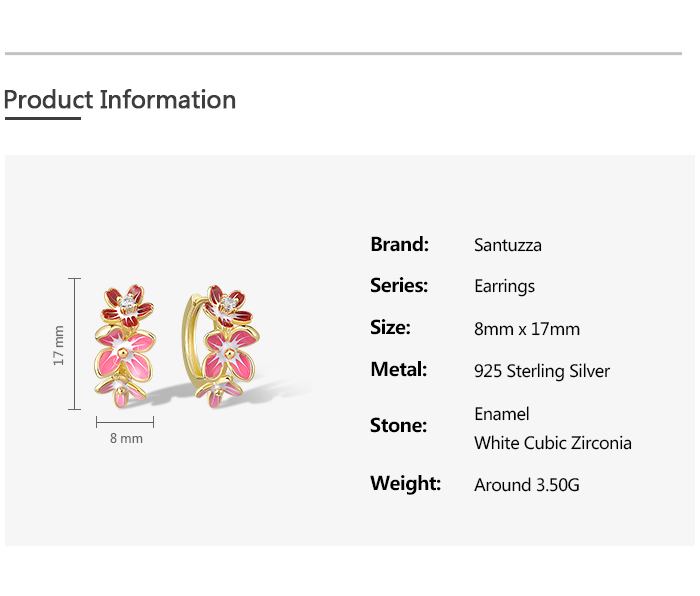This screenshot has width=700, height=596.
Task: Click the right hoop earring image
Action: pos(220,345)
